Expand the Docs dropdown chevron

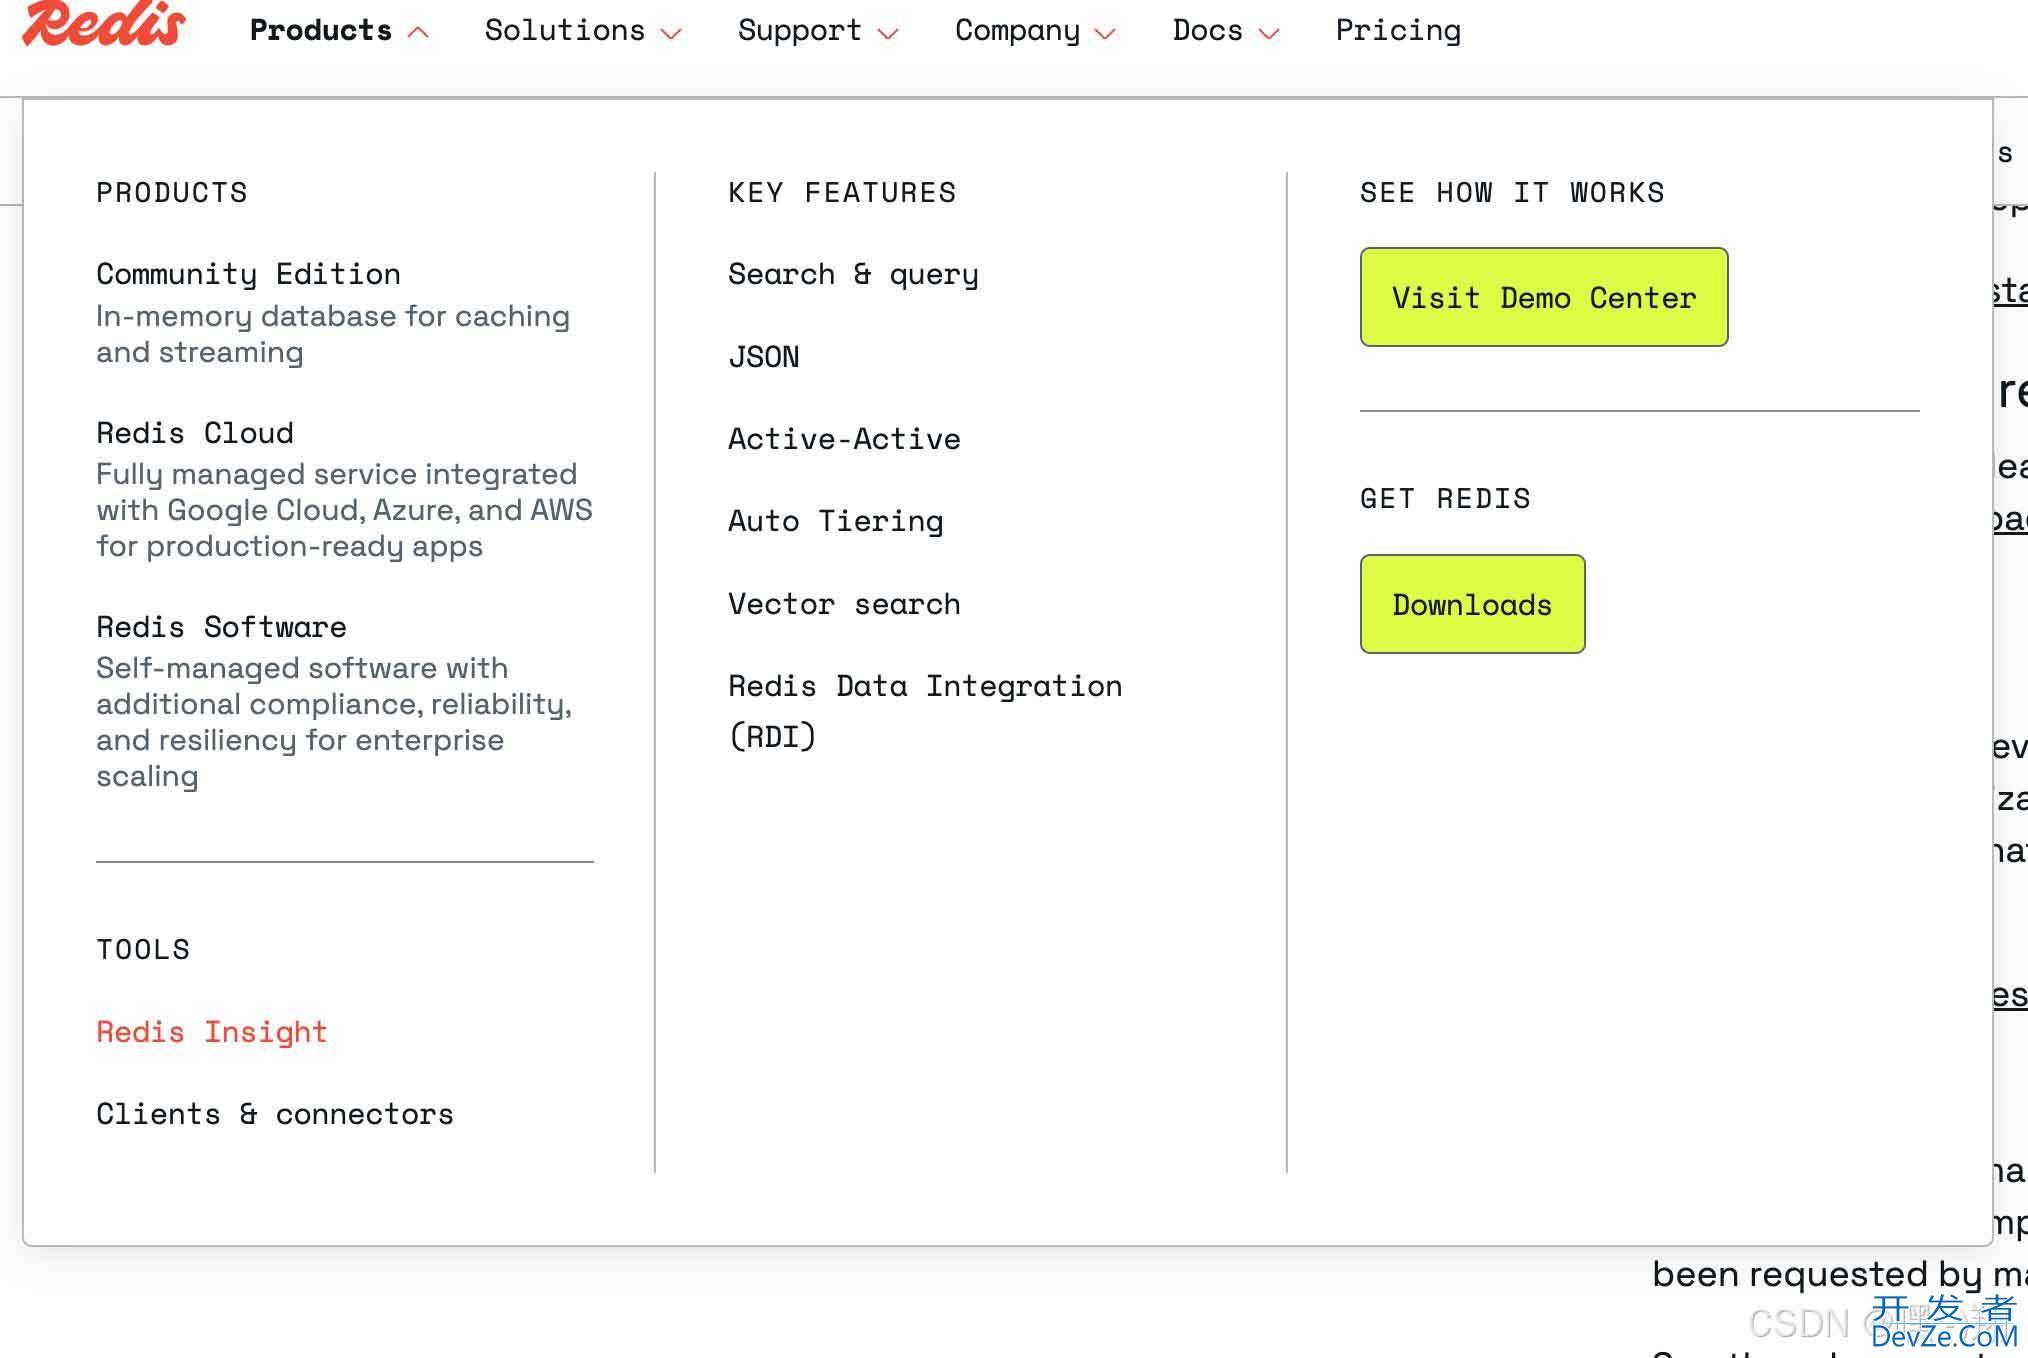pos(1269,33)
